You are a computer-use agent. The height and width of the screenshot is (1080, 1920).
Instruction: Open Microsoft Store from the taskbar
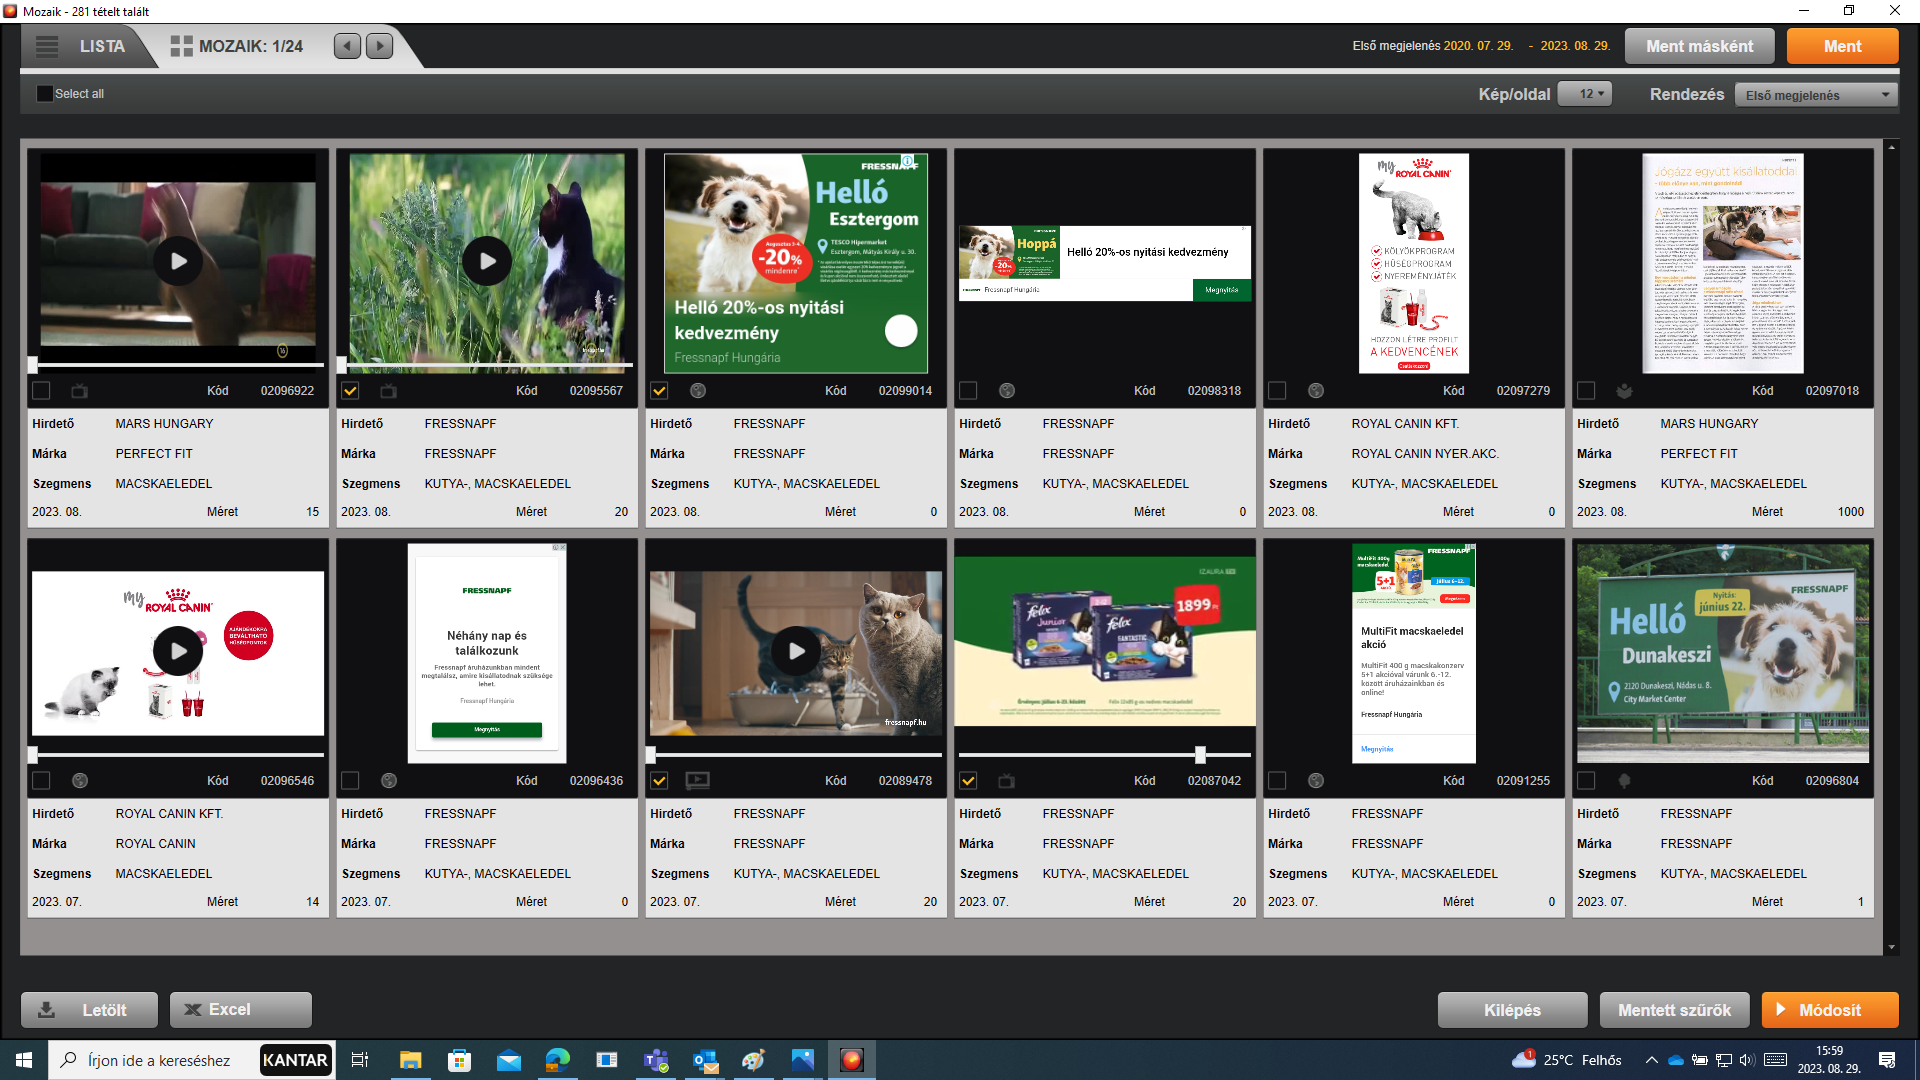tap(459, 1060)
